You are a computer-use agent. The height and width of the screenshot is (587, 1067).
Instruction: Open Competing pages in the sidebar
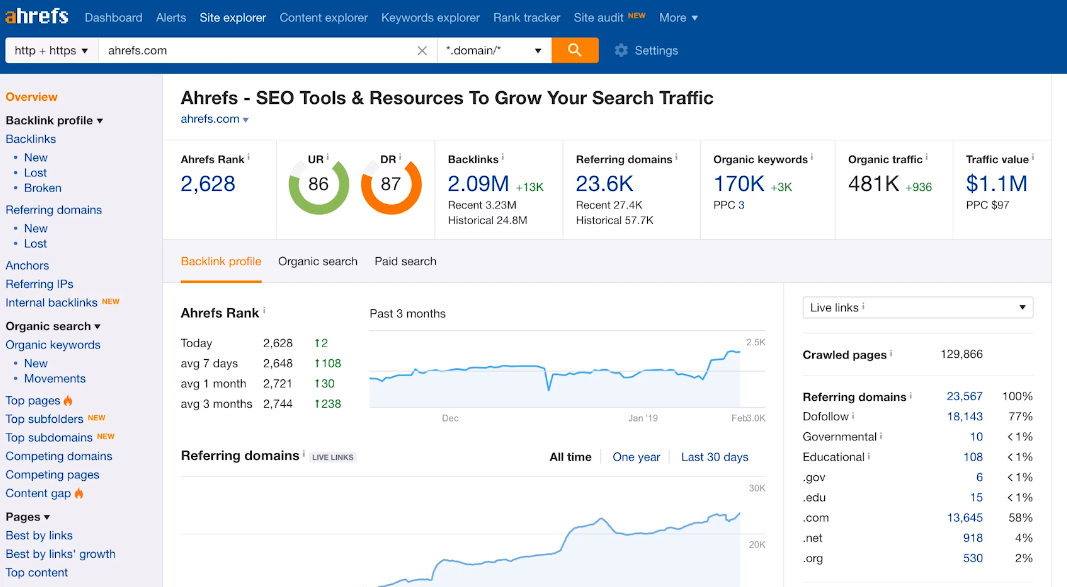pyautogui.click(x=52, y=475)
